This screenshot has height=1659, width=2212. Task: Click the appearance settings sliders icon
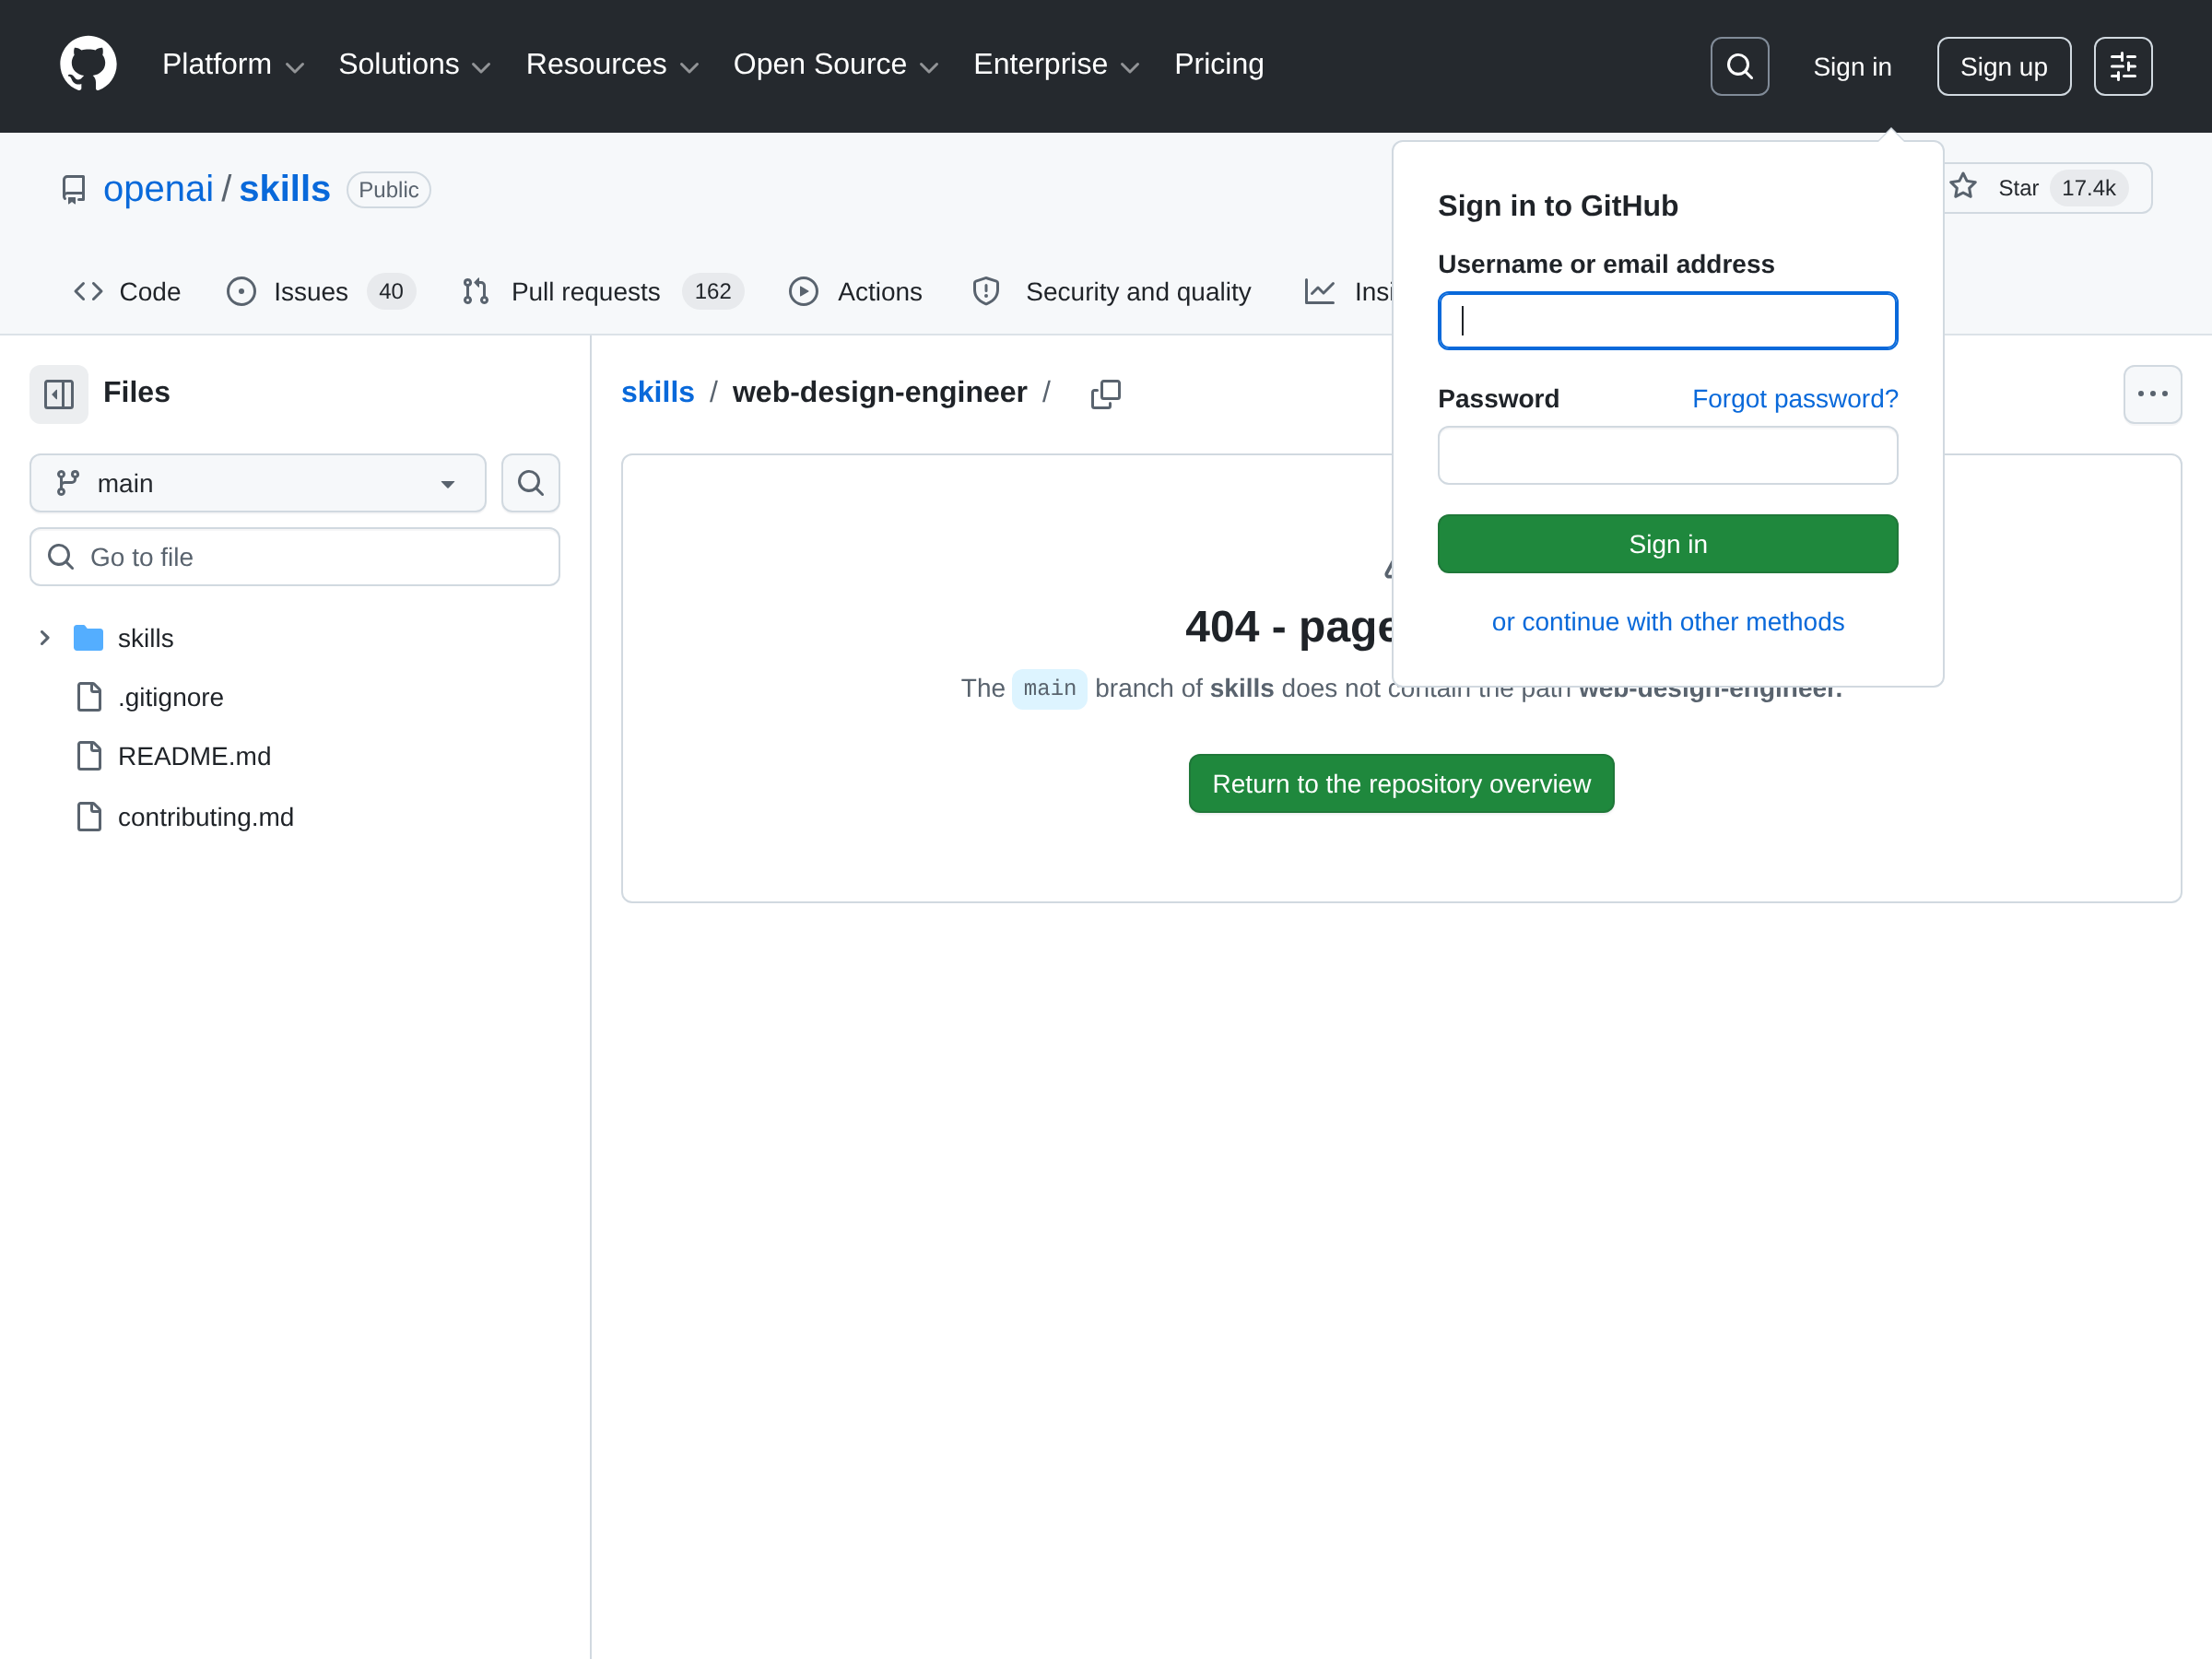click(x=2122, y=66)
